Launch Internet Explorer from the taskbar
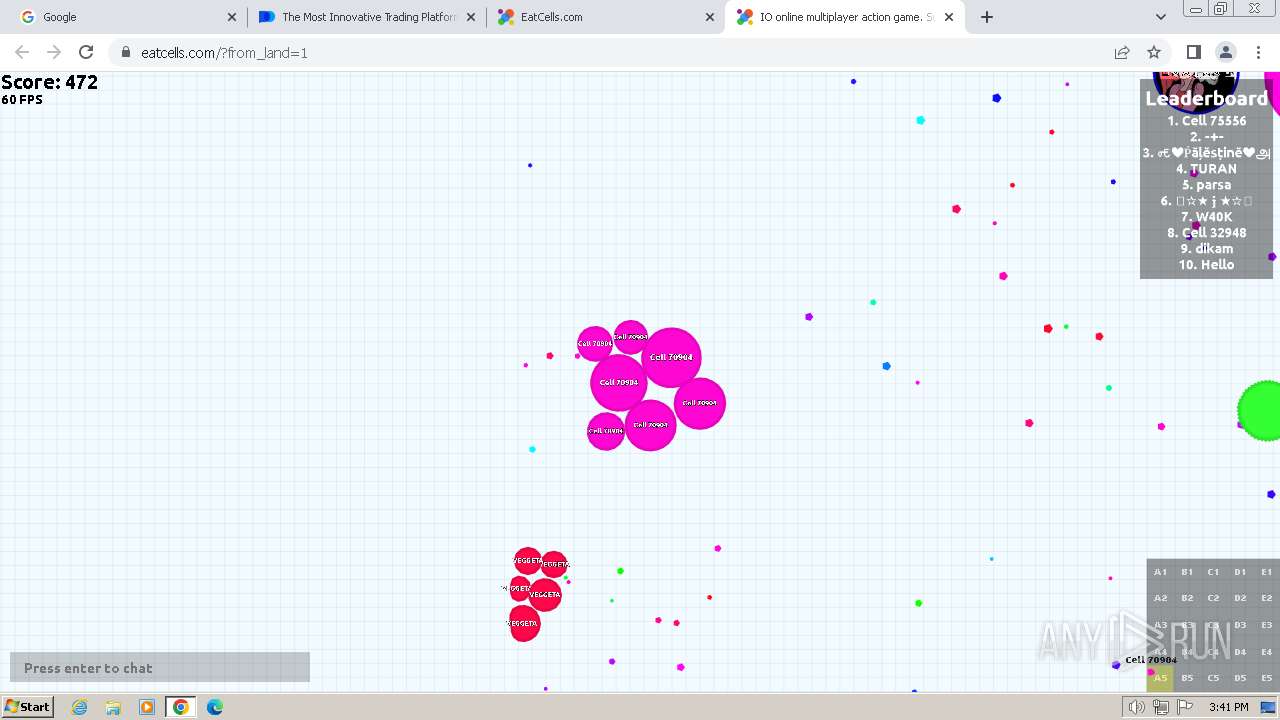Viewport: 1280px width, 720px height. [x=80, y=707]
